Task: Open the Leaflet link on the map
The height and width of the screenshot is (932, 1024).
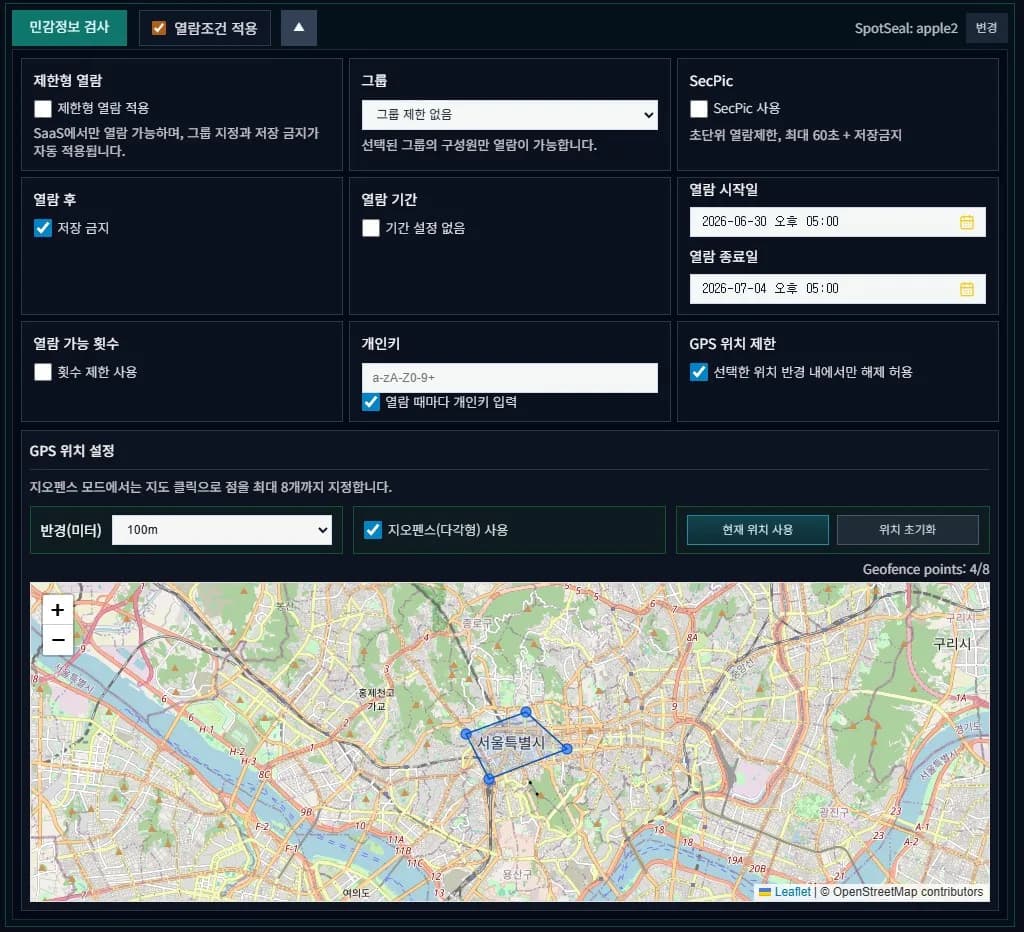Action: point(792,892)
